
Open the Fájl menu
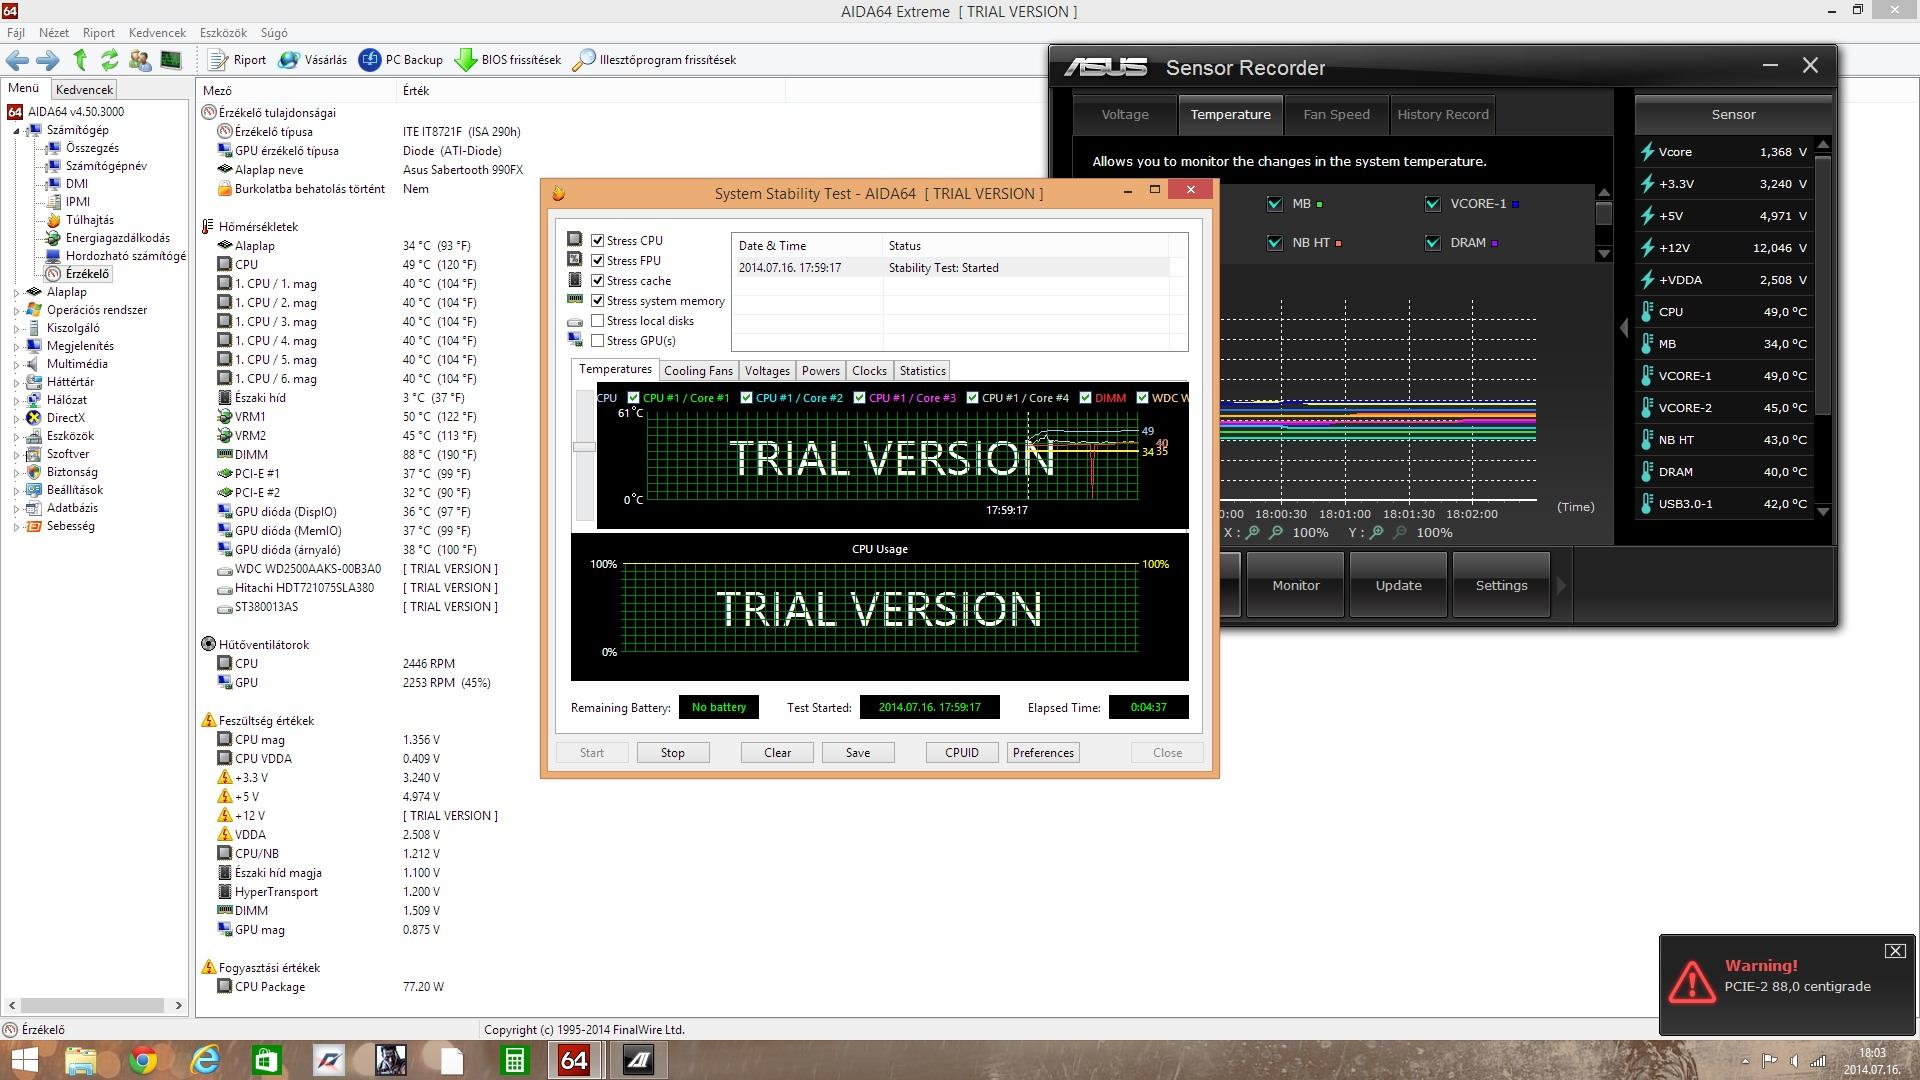click(x=16, y=33)
